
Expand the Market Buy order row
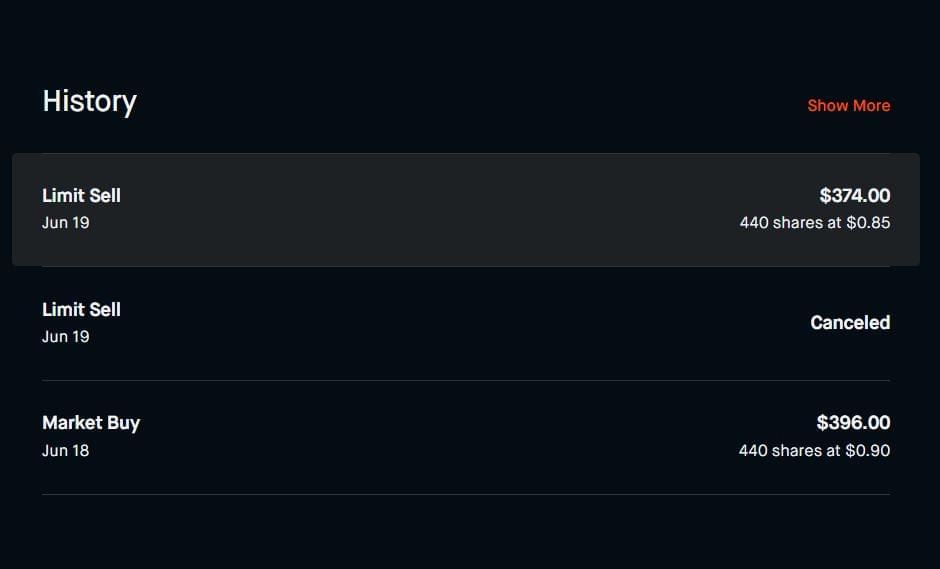click(x=465, y=437)
